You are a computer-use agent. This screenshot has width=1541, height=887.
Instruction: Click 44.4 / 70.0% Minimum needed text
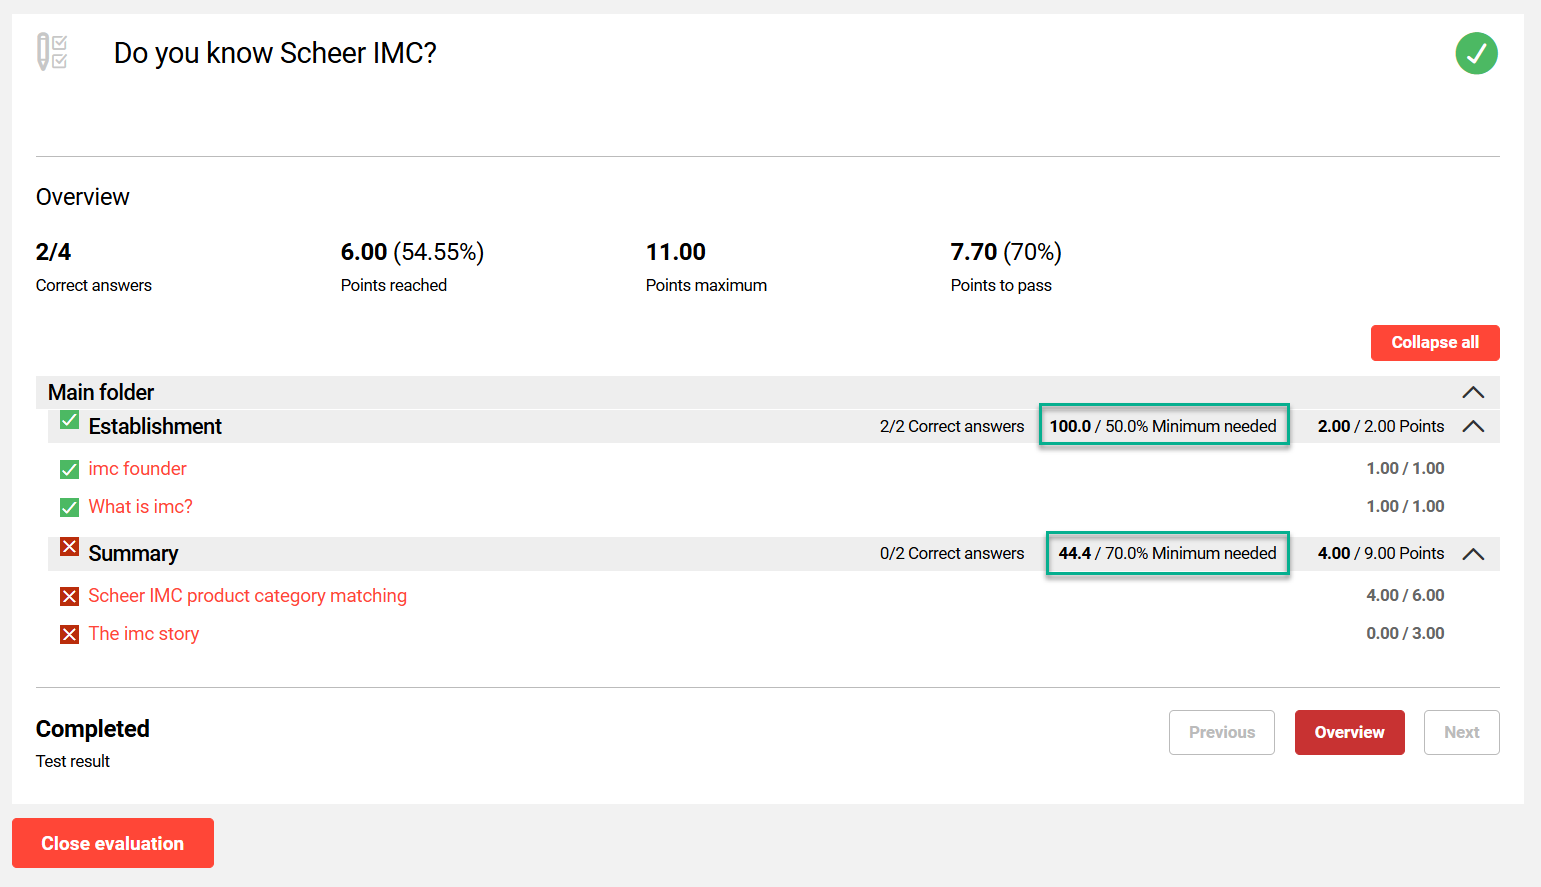[1167, 553]
